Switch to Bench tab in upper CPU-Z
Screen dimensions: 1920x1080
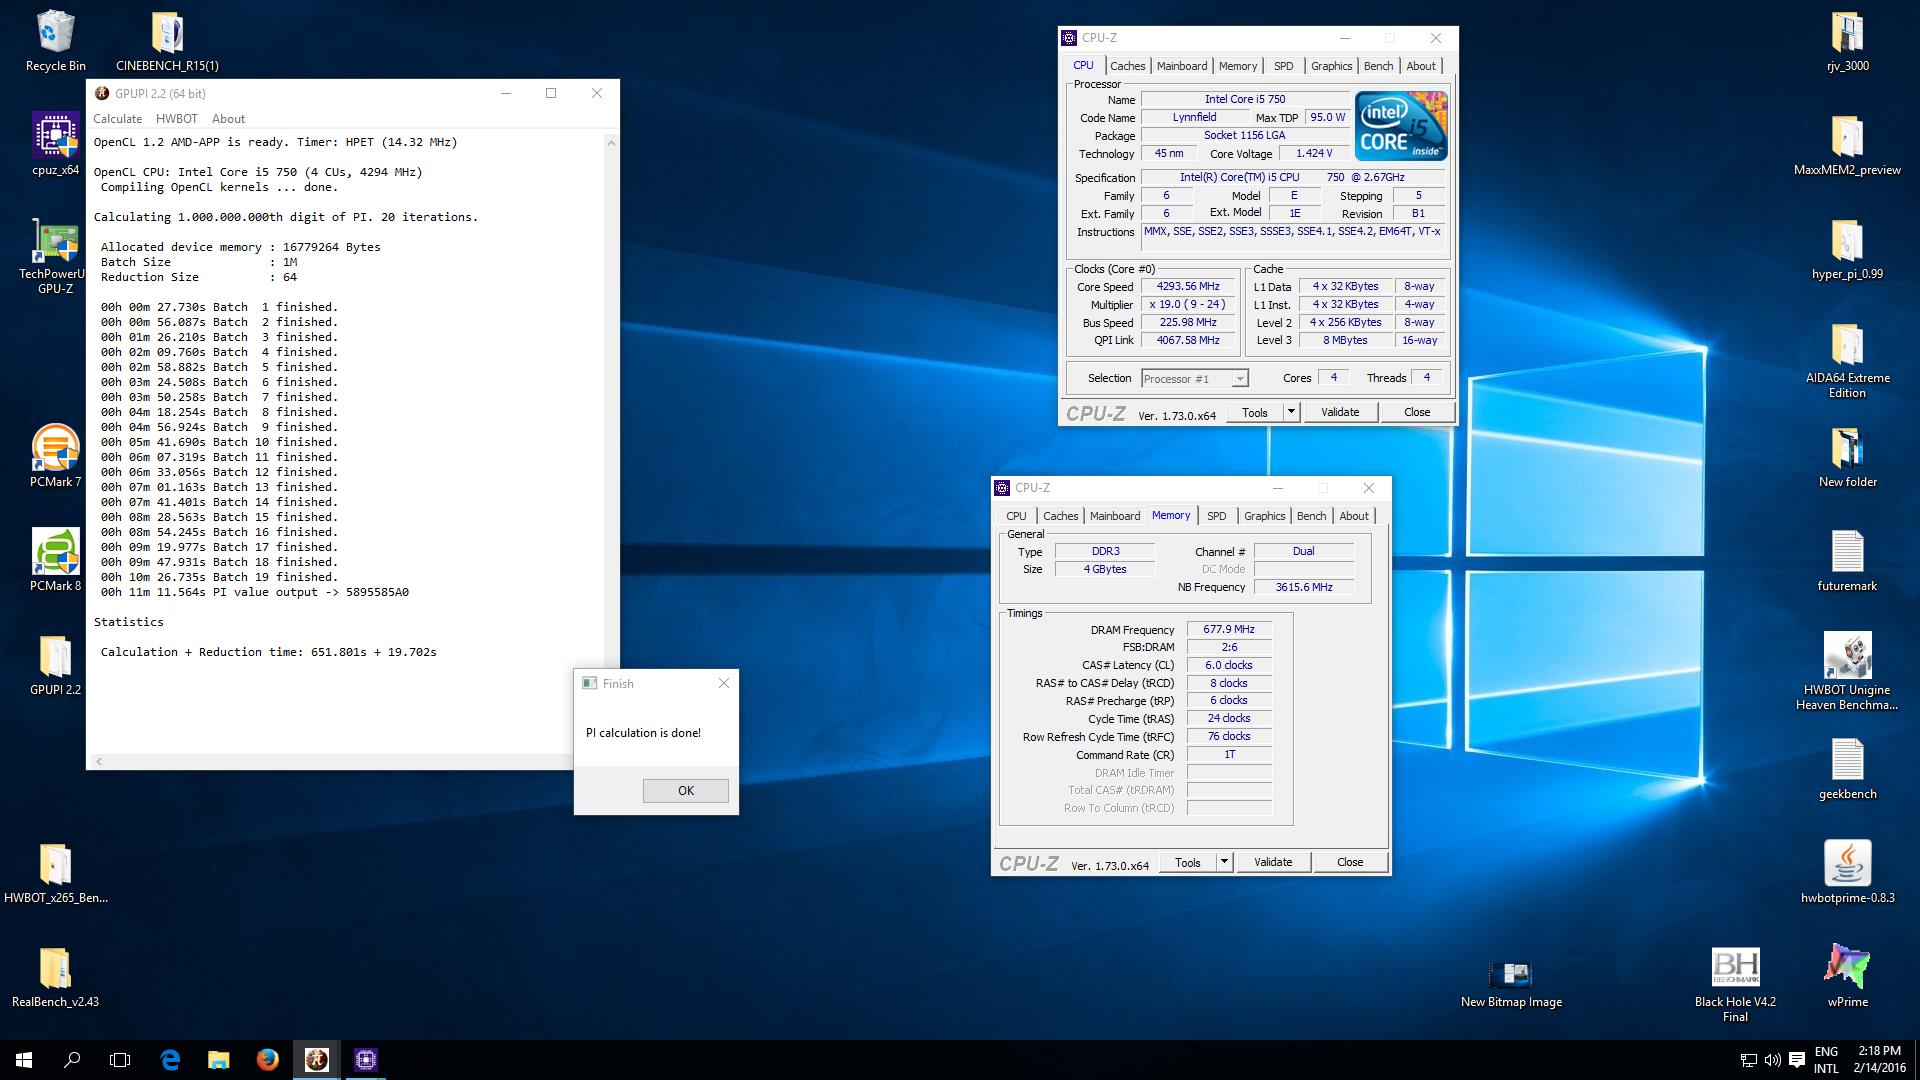1378,66
